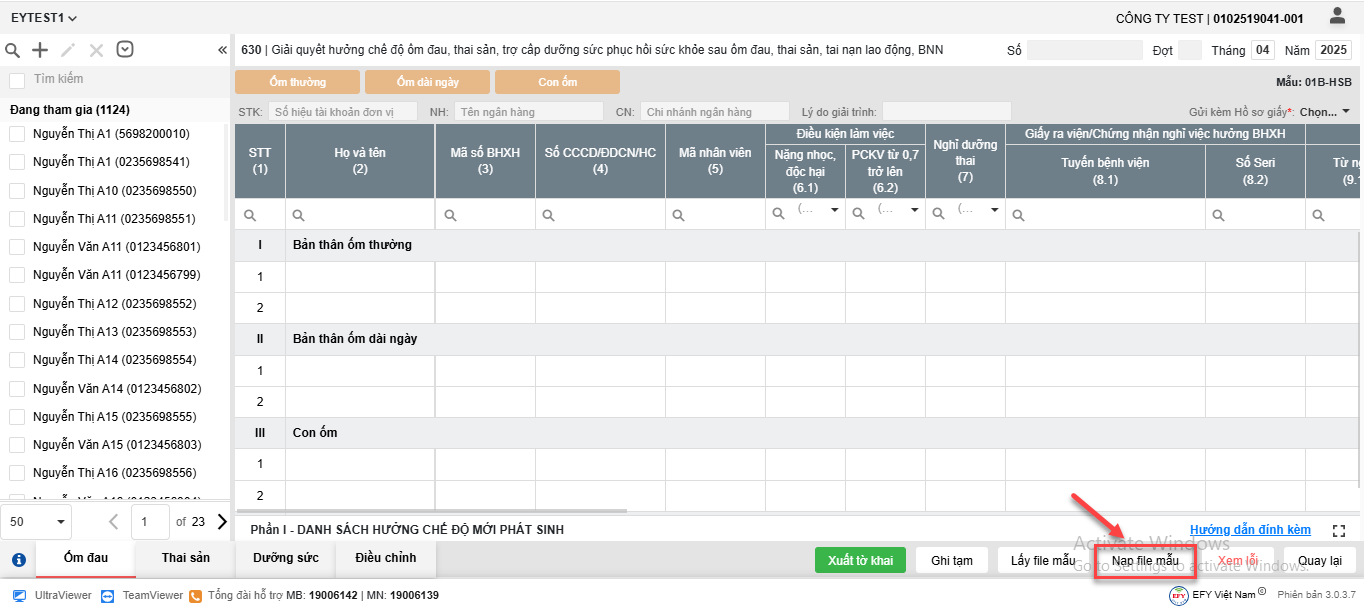Open the page size dropdown showing 50
Image resolution: width=1364 pixels, height=607 pixels.
point(38,521)
